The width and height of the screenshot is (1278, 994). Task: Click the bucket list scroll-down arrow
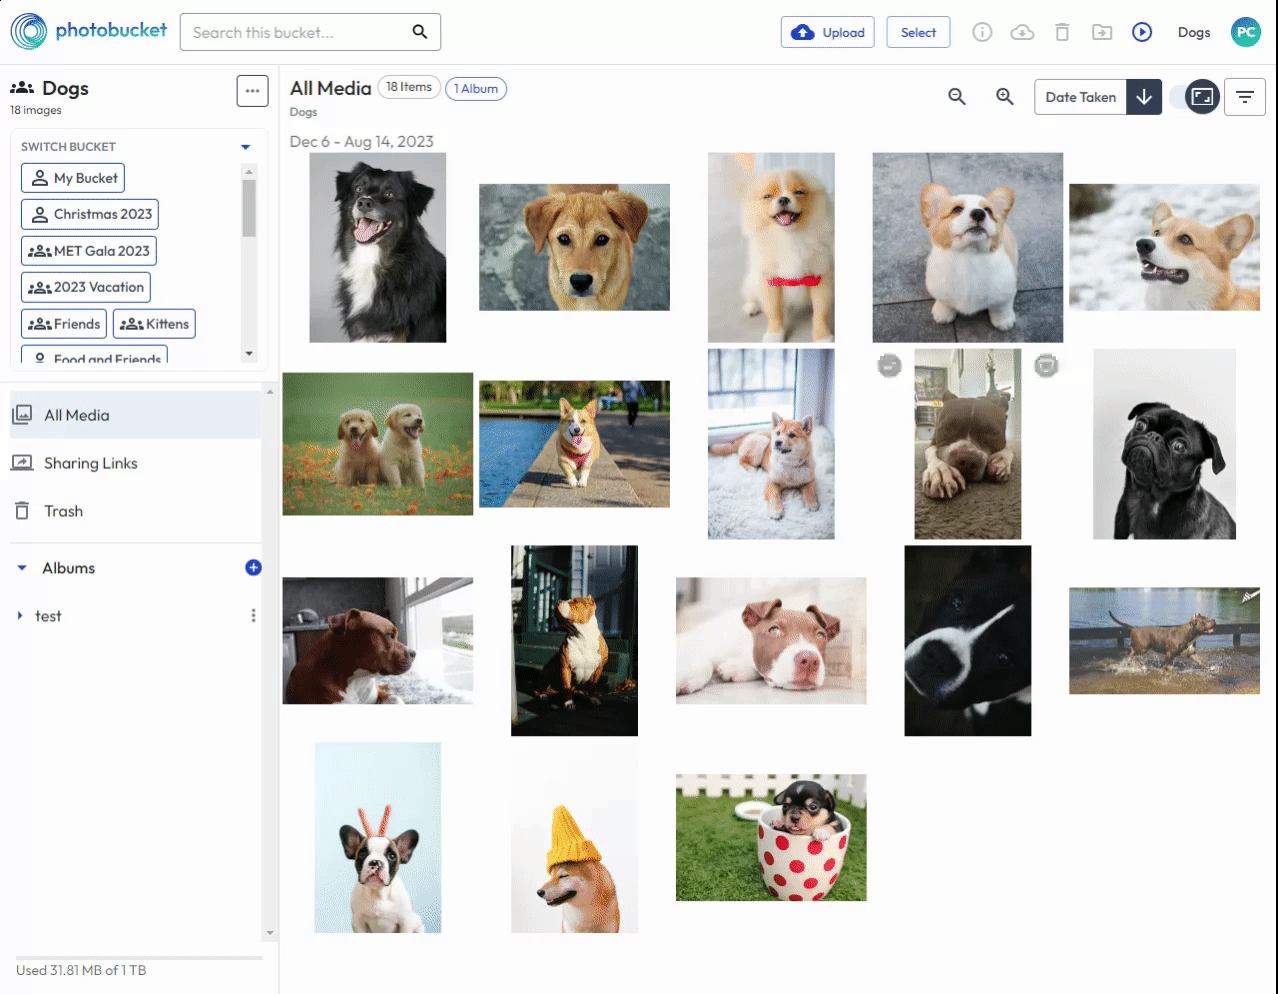pyautogui.click(x=249, y=354)
